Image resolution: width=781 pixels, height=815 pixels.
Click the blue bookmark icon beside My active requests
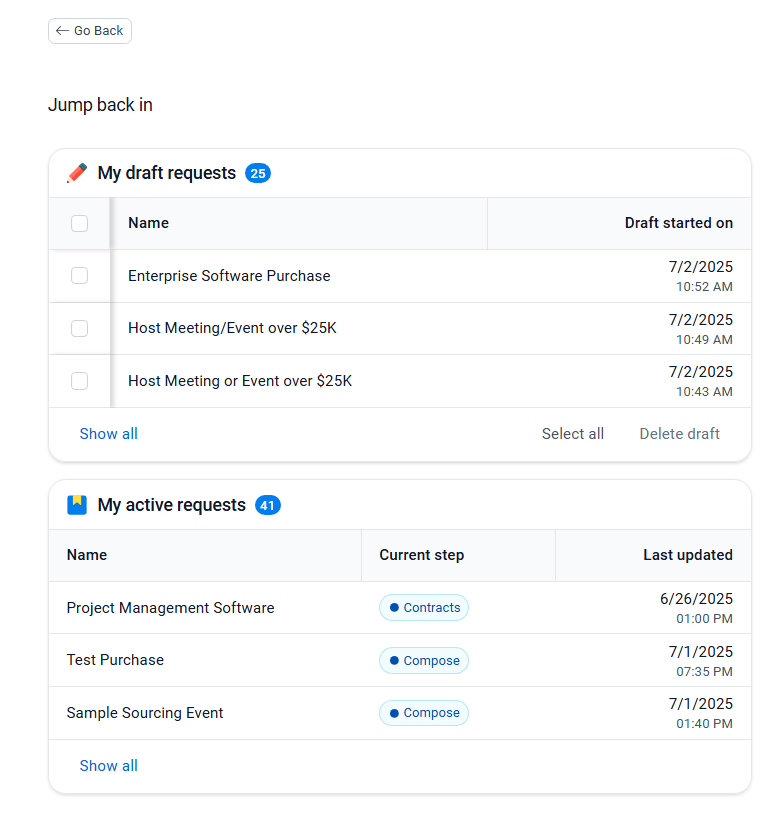[77, 505]
